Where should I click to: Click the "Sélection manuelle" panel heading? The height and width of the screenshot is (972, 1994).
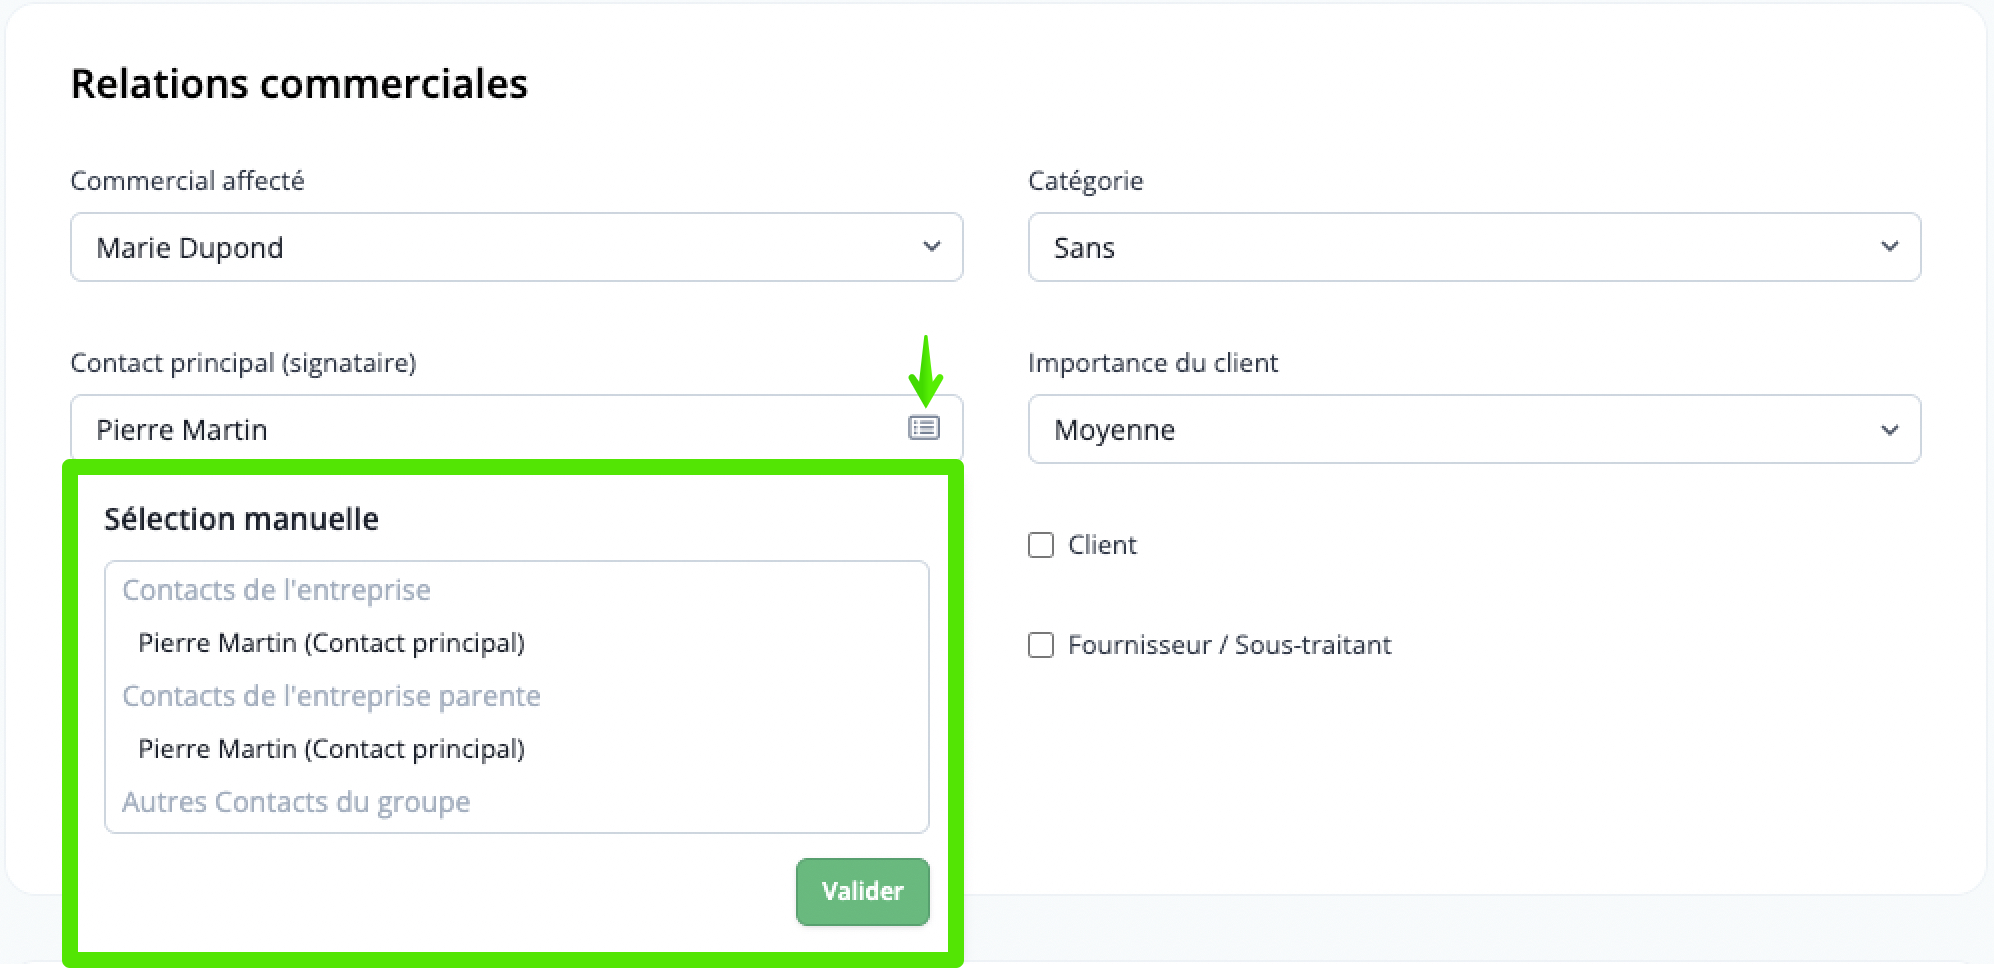241,519
